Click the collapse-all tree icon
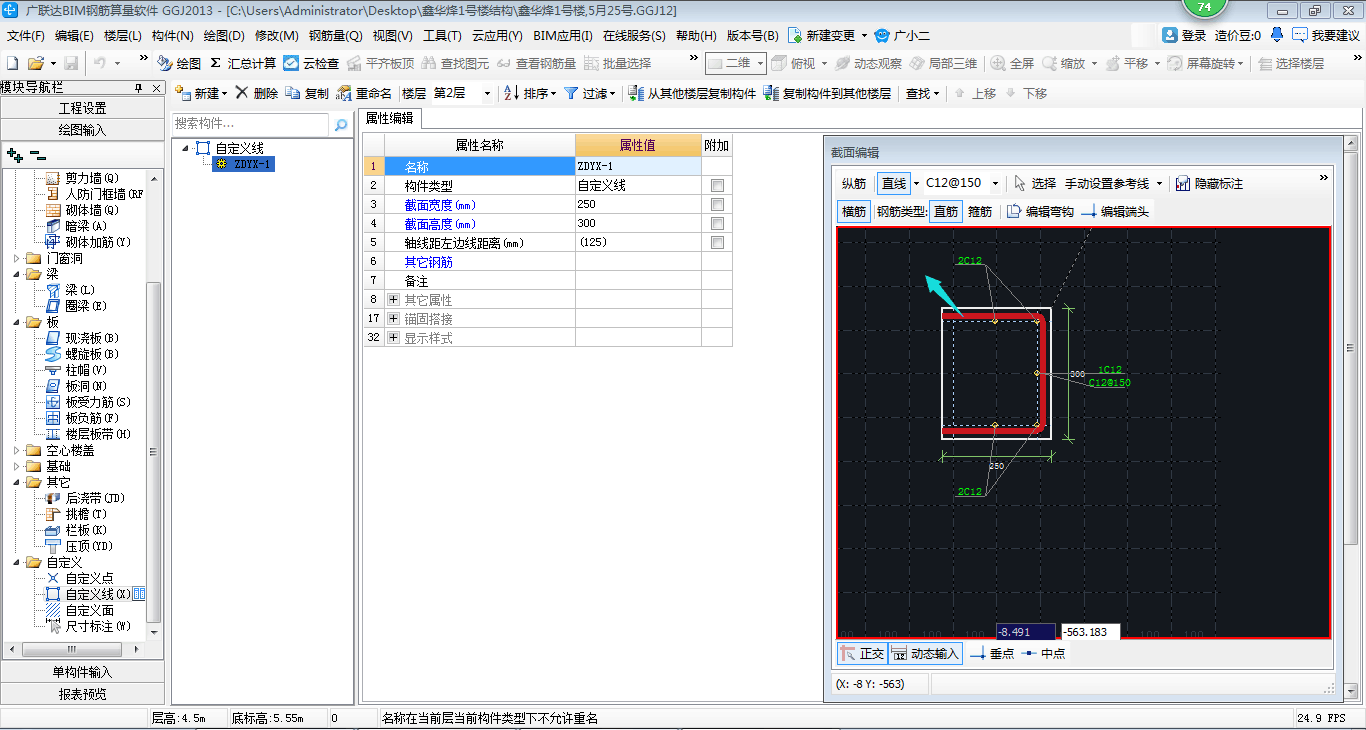Viewport: 1366px width, 730px height. [37, 155]
